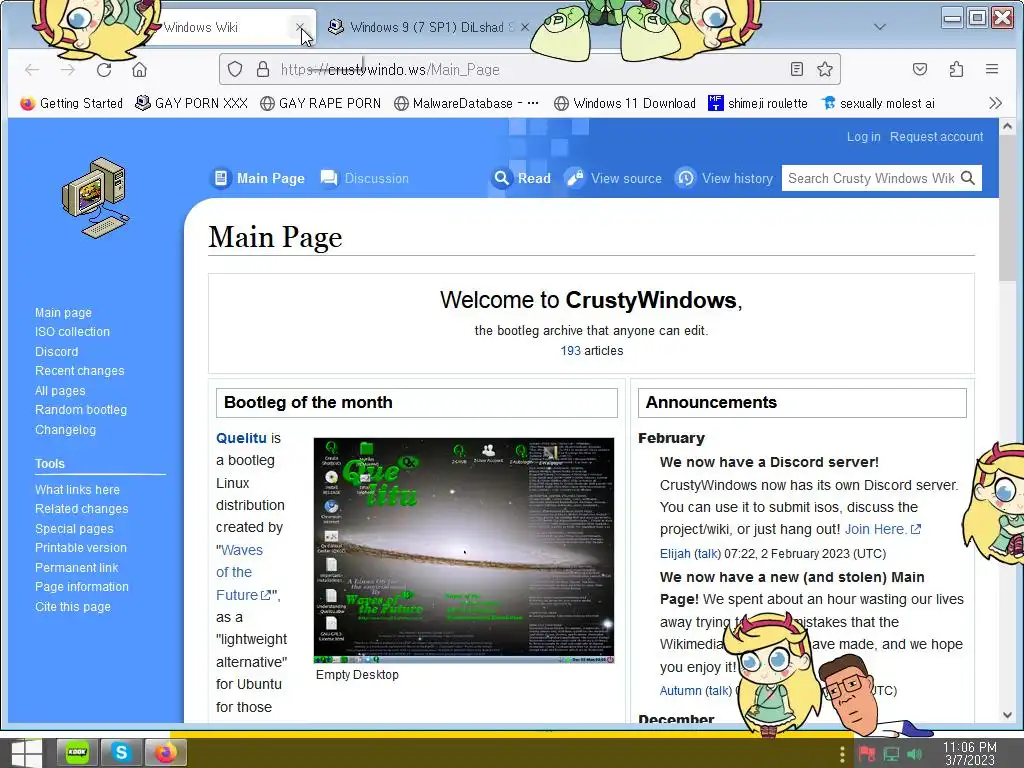
Task: Click the volume speaker tray icon
Action: point(914,754)
